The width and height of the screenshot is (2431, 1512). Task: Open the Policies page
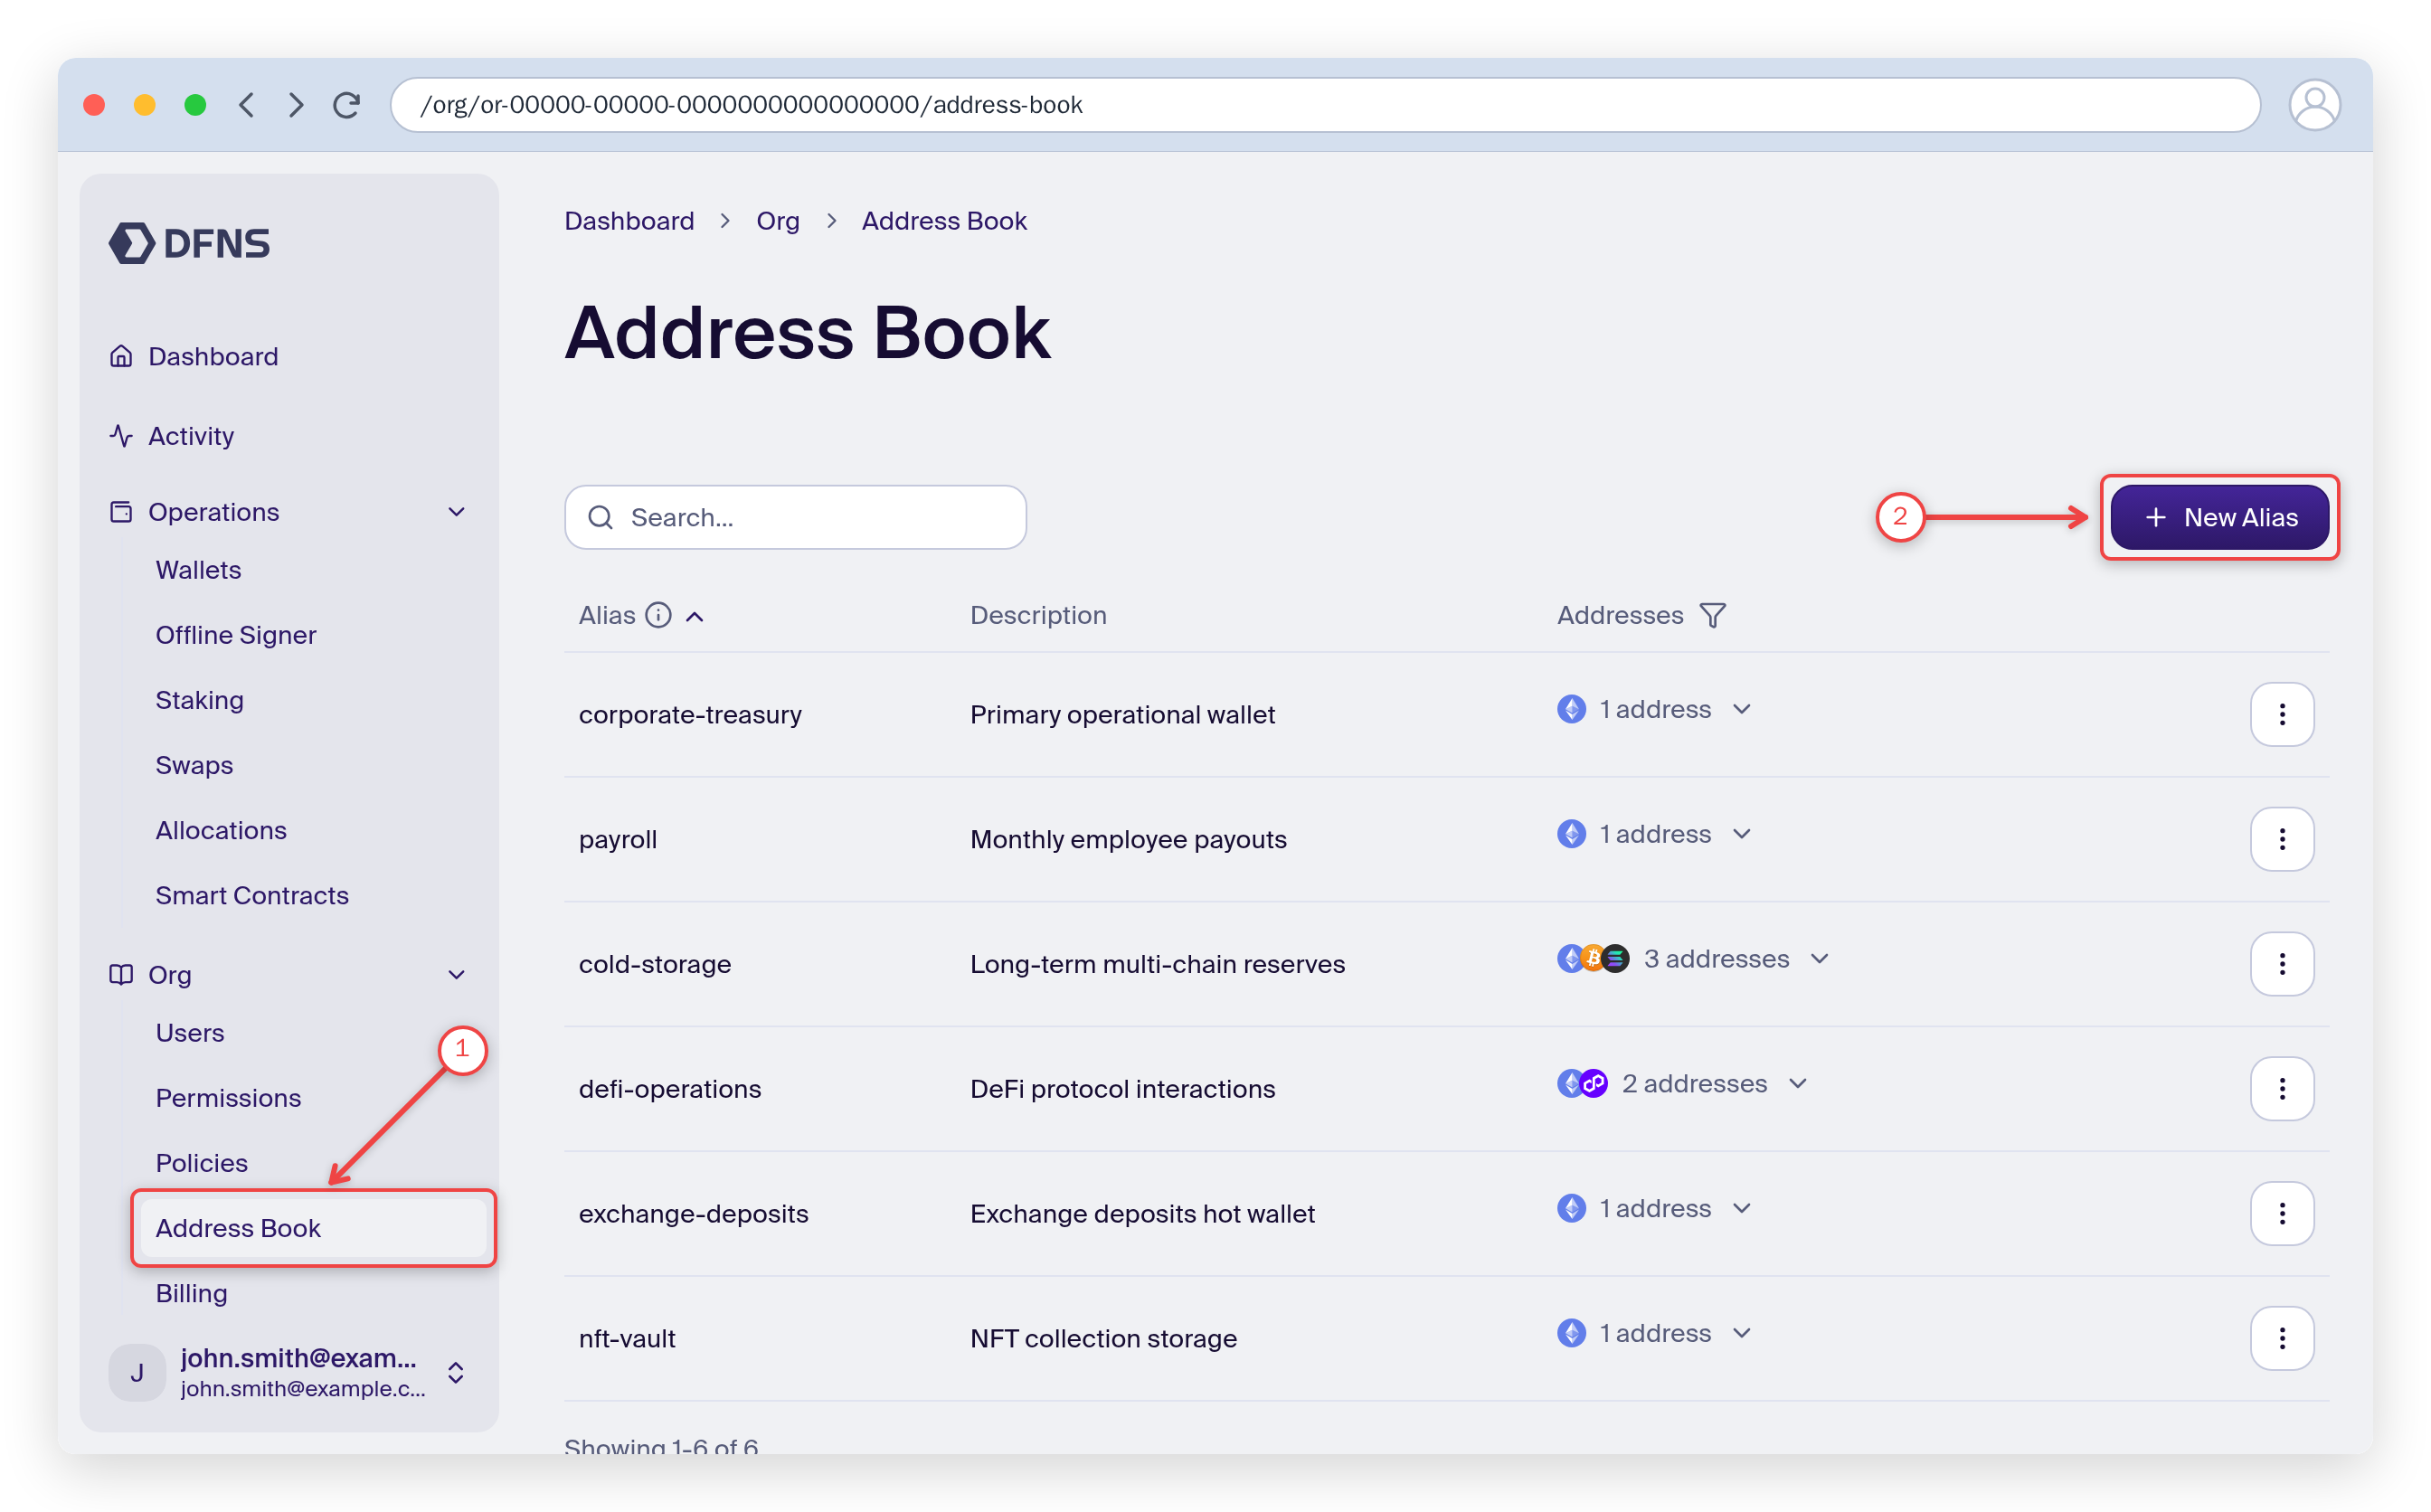(201, 1163)
